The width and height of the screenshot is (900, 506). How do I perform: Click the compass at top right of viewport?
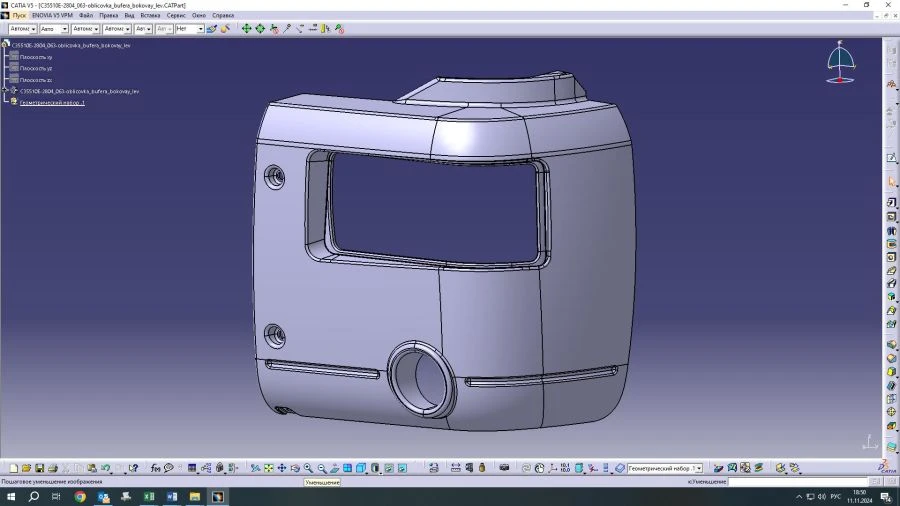tap(840, 62)
